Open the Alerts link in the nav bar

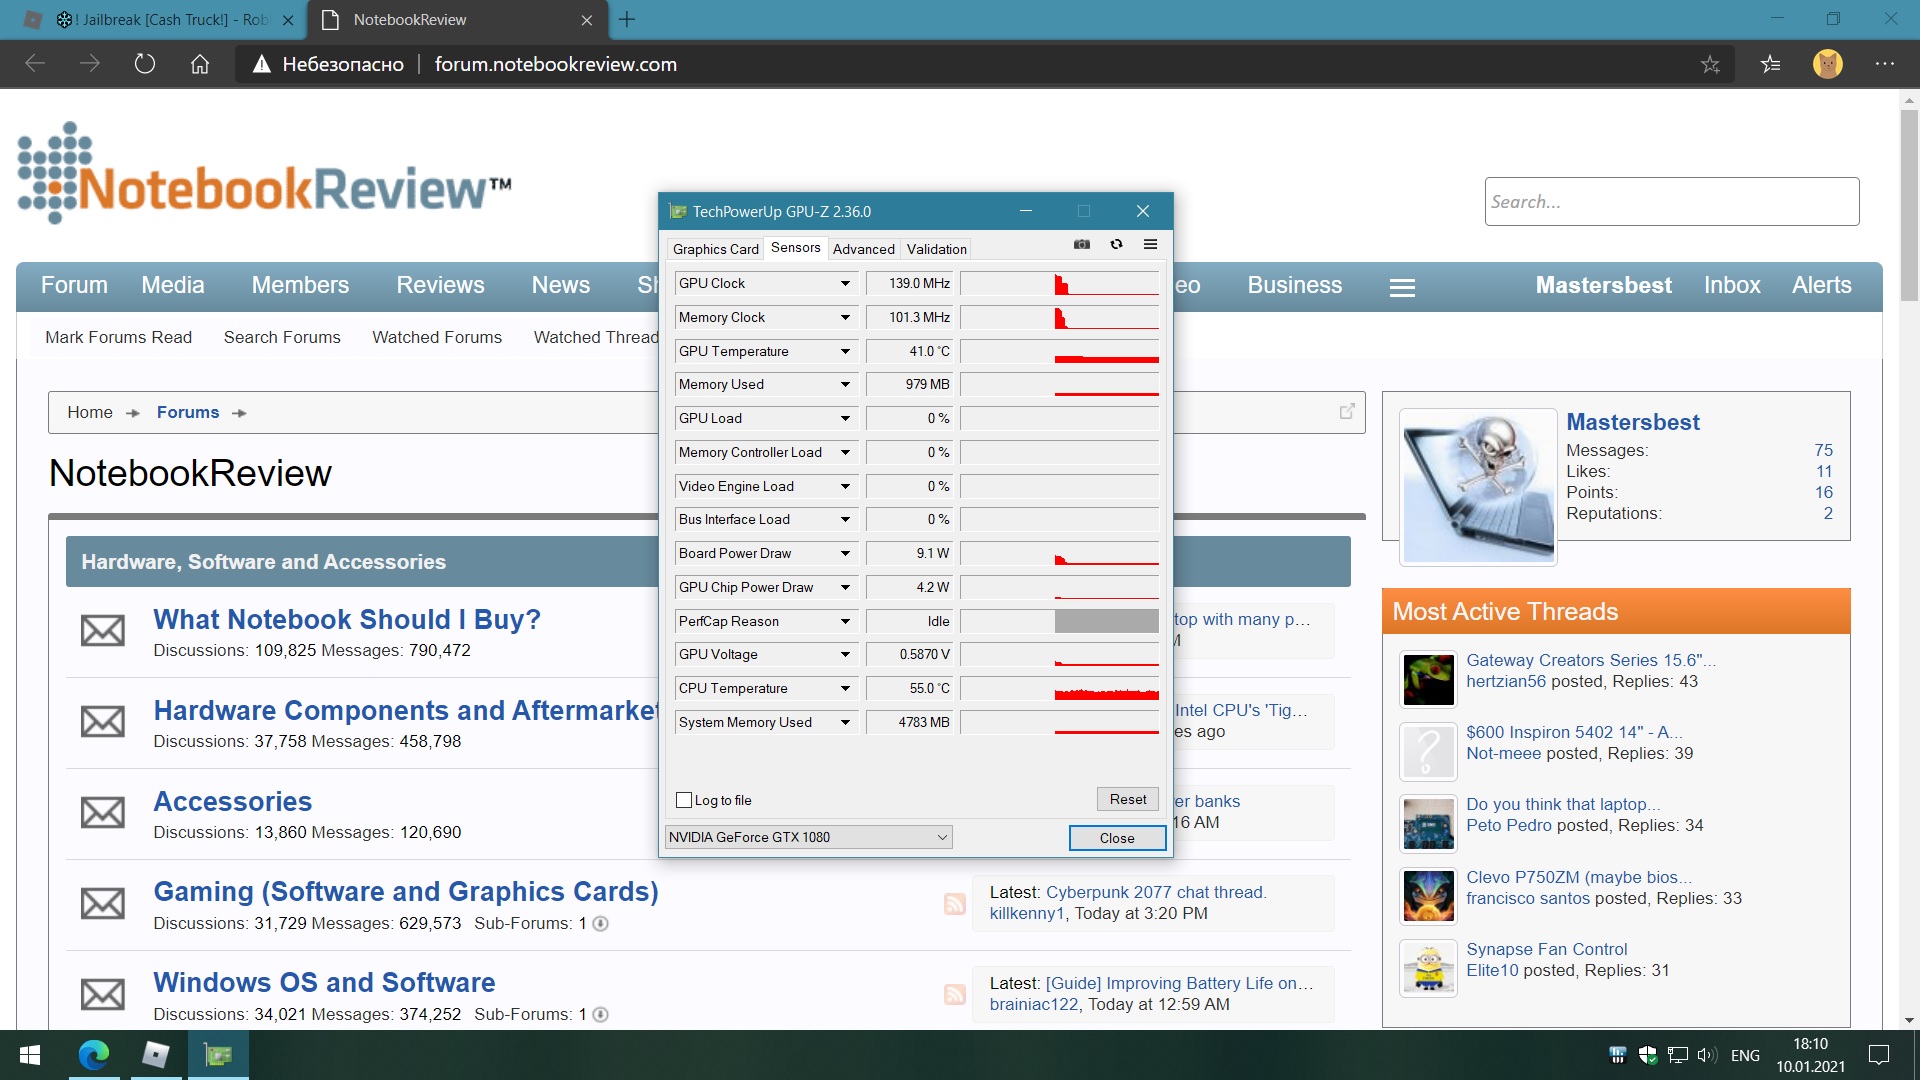[1821, 285]
